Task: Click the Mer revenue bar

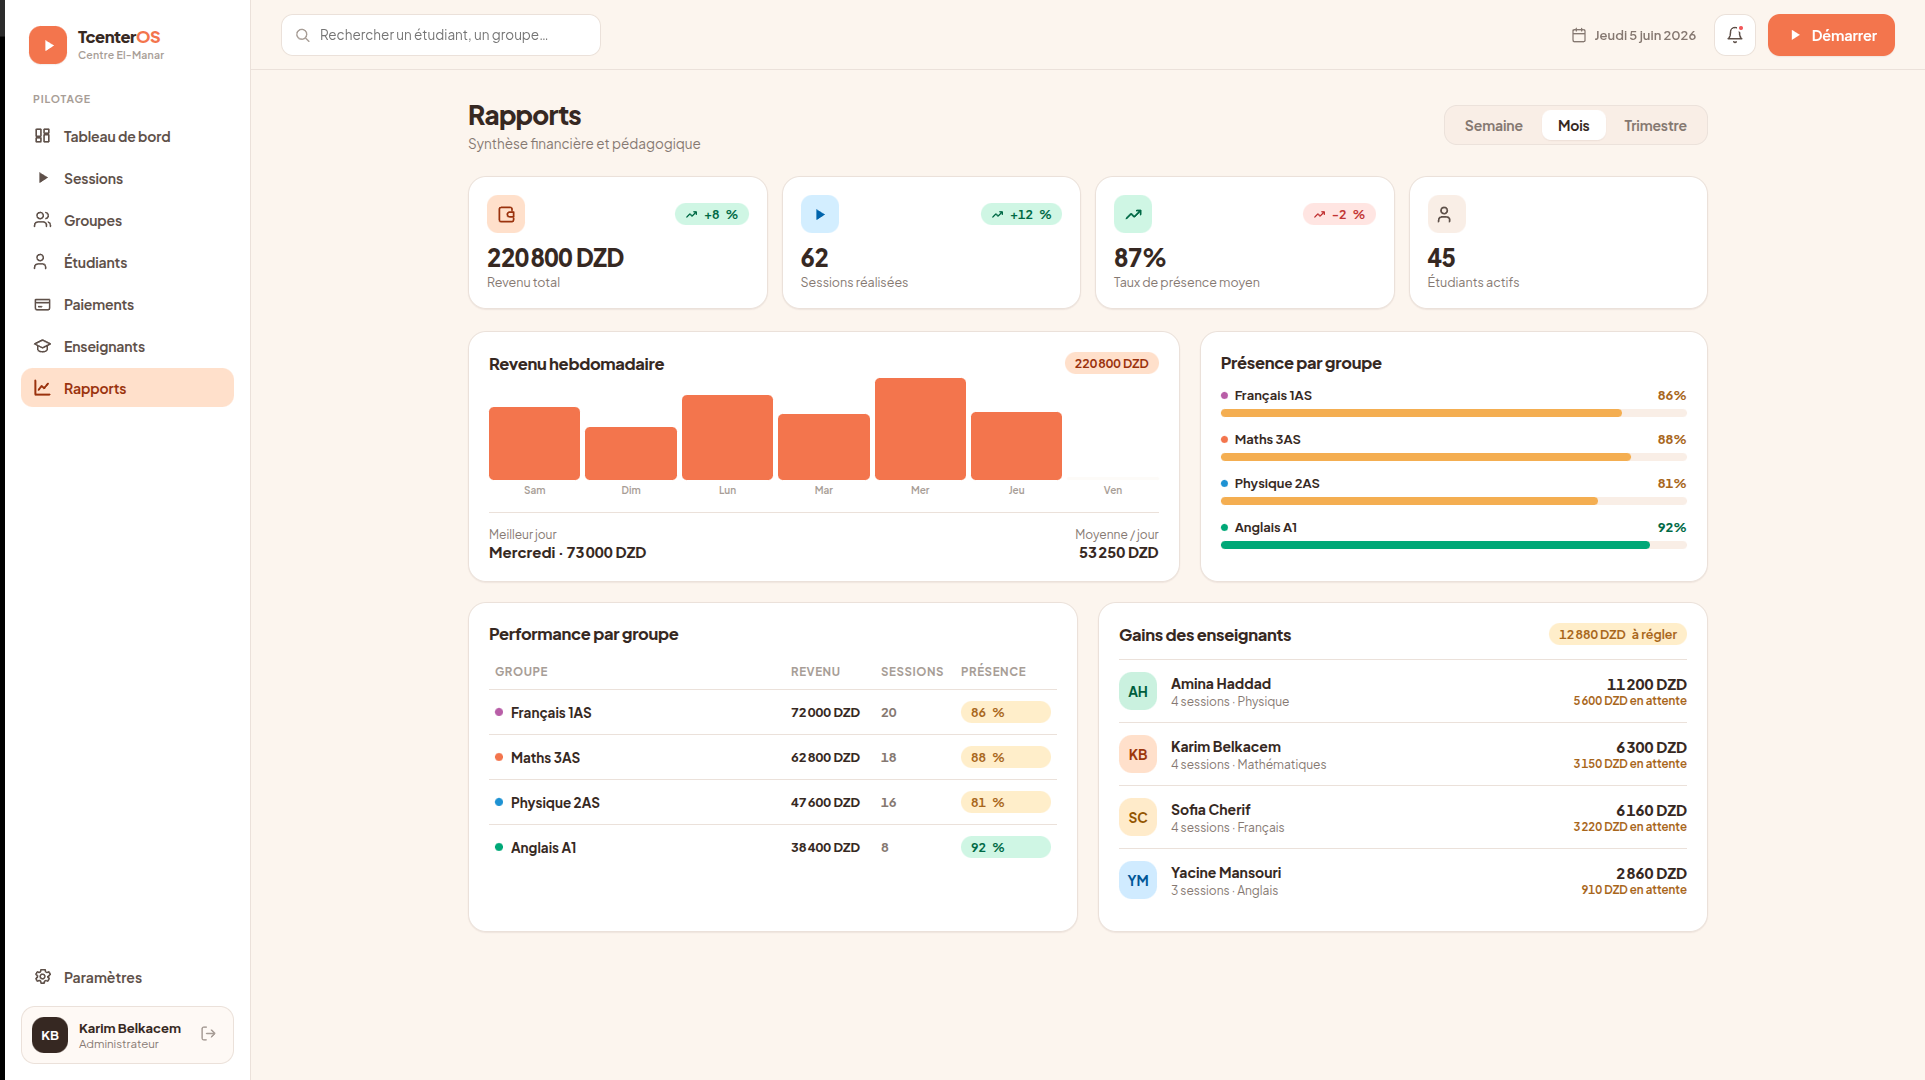Action: pyautogui.click(x=920, y=429)
